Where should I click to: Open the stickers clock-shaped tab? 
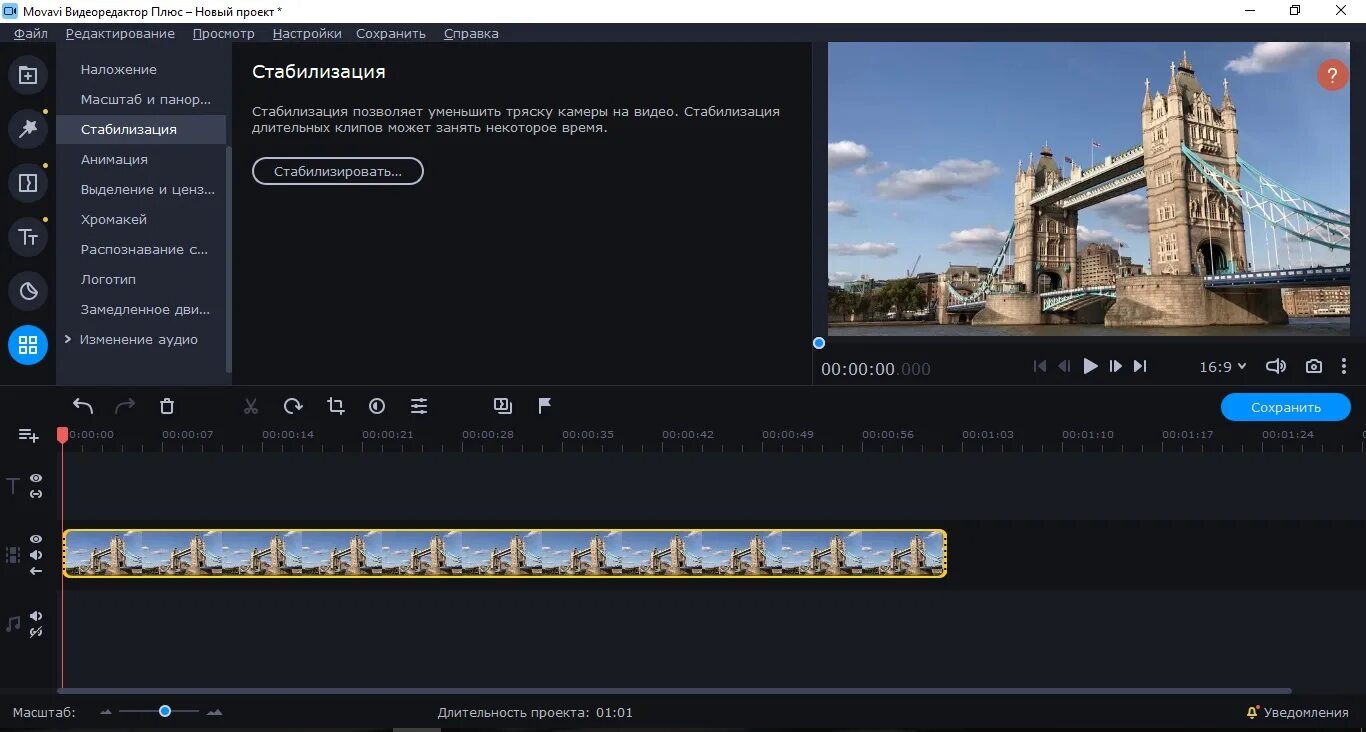[x=28, y=291]
